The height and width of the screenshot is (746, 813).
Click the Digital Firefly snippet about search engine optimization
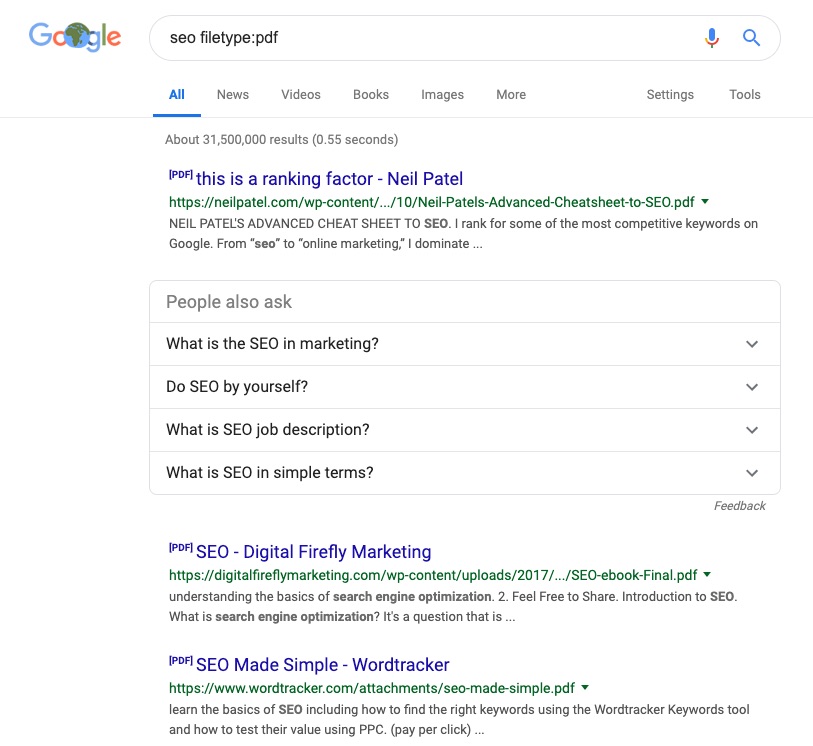453,607
